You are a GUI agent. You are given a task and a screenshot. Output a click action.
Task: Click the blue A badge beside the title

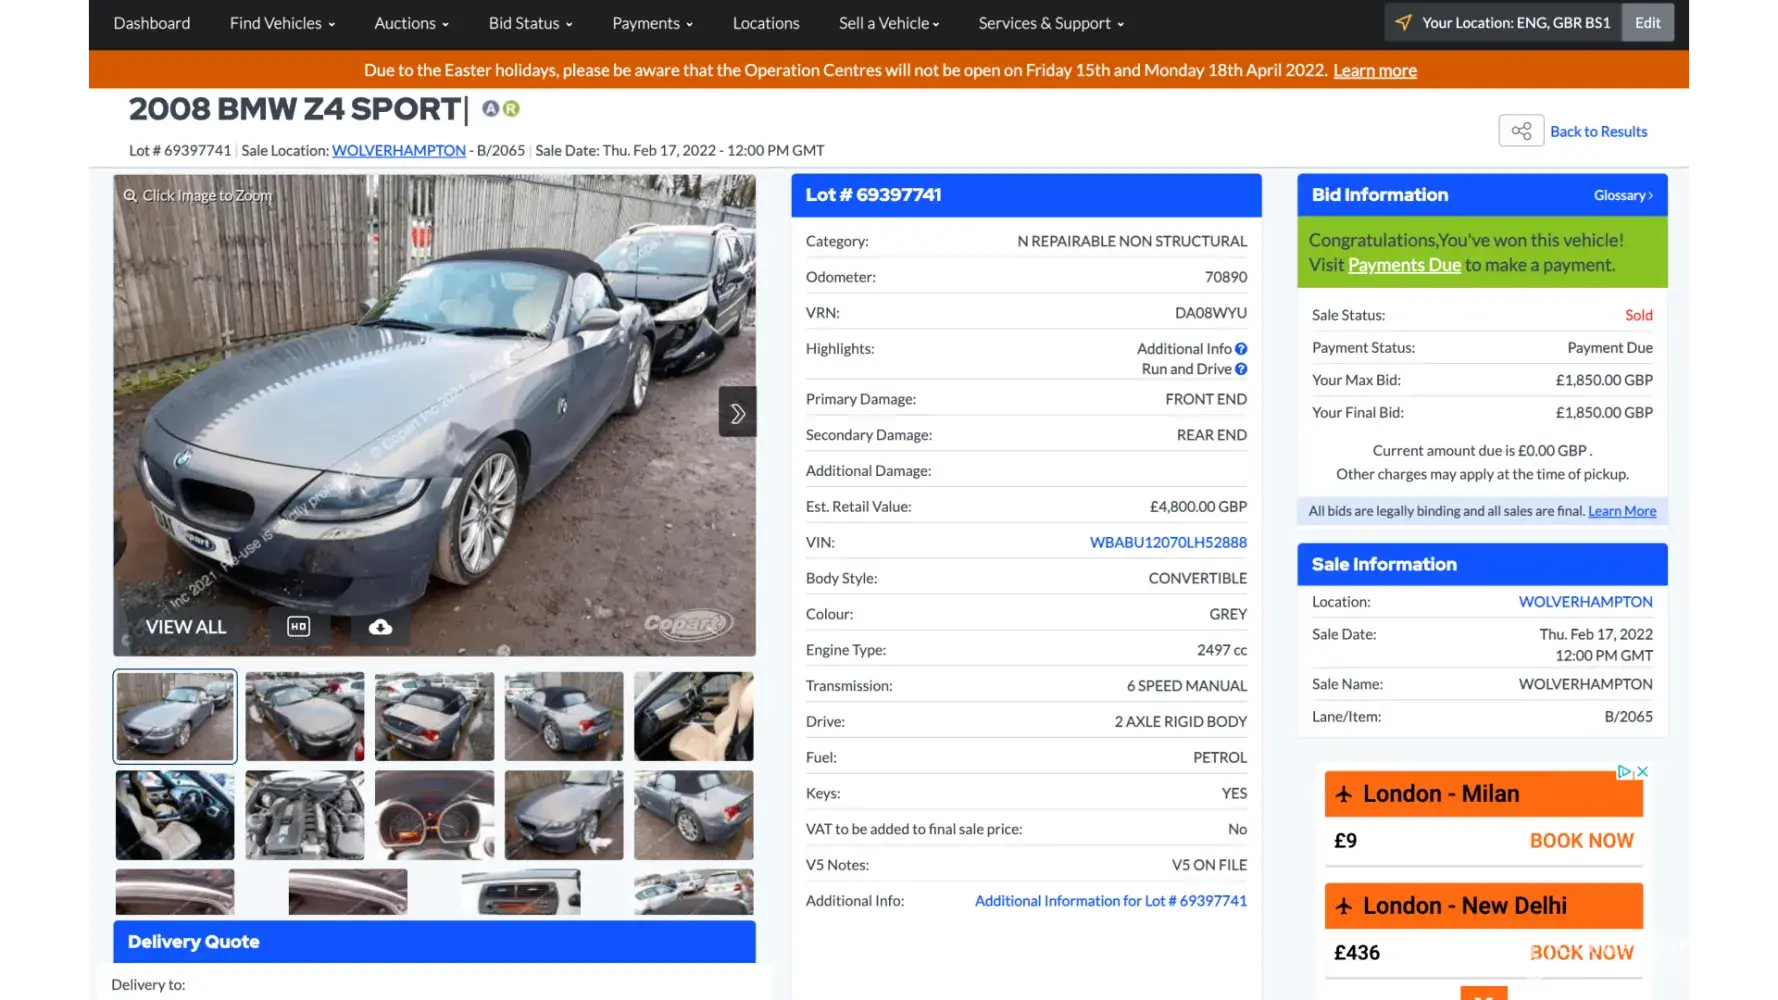click(490, 108)
